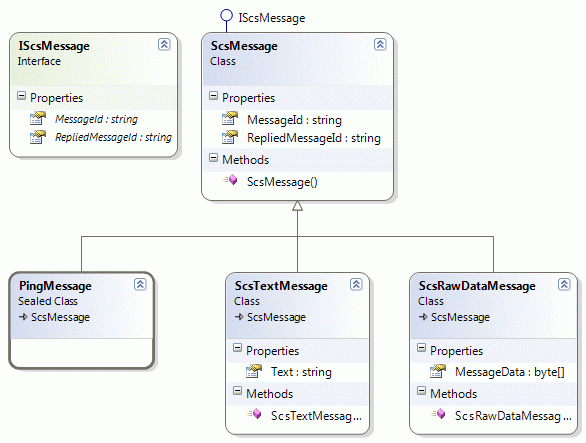Select the PingMessage class title

(55, 286)
